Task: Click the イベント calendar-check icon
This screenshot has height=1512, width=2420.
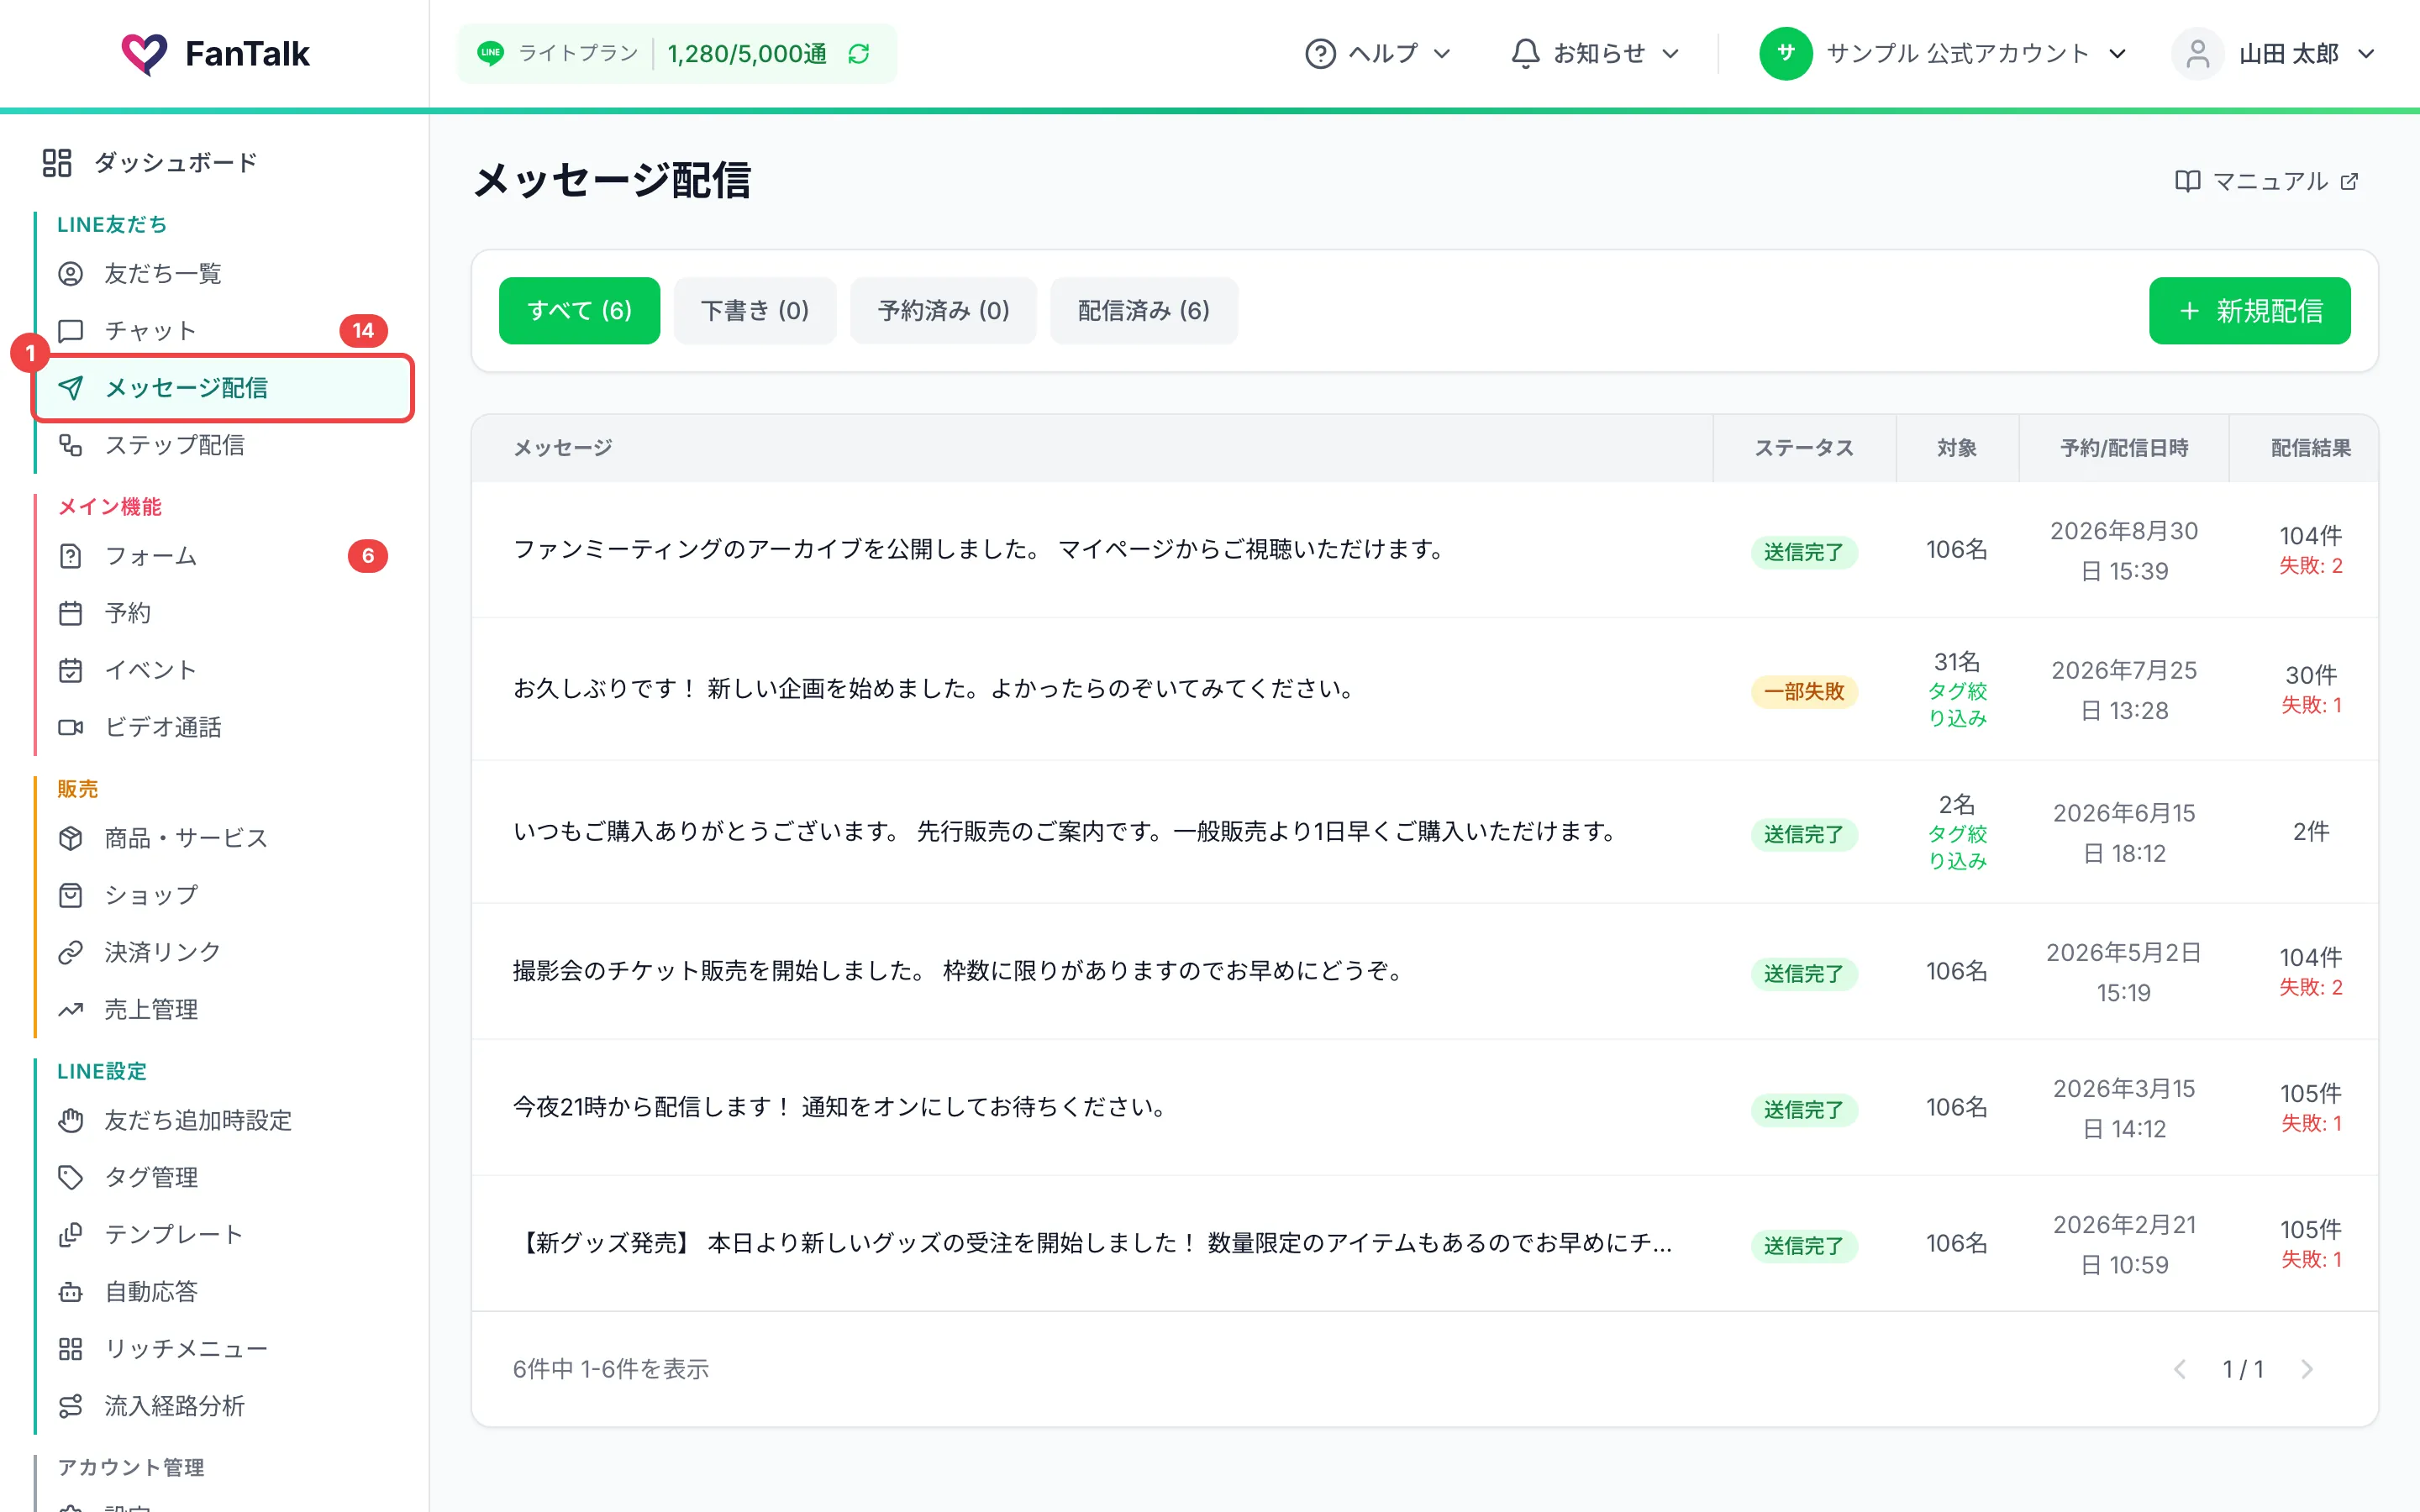Action: [x=71, y=669]
